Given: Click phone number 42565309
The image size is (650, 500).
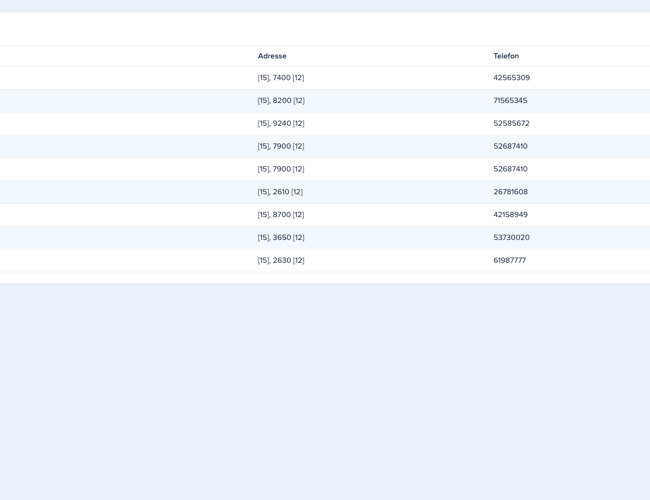Looking at the screenshot, I should (511, 78).
